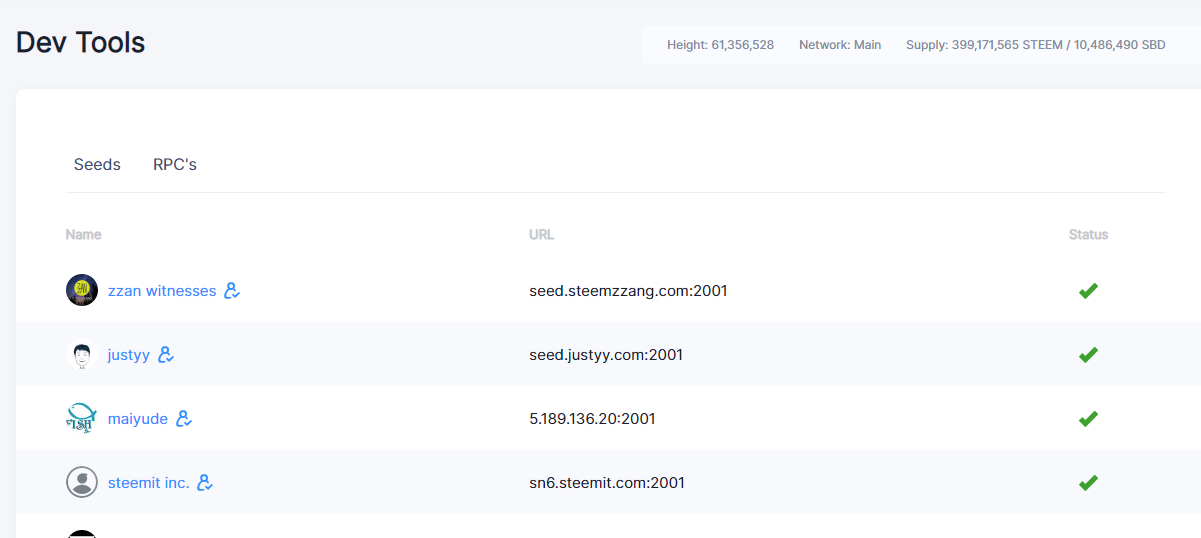Click the justyy avatar image

tap(82, 354)
